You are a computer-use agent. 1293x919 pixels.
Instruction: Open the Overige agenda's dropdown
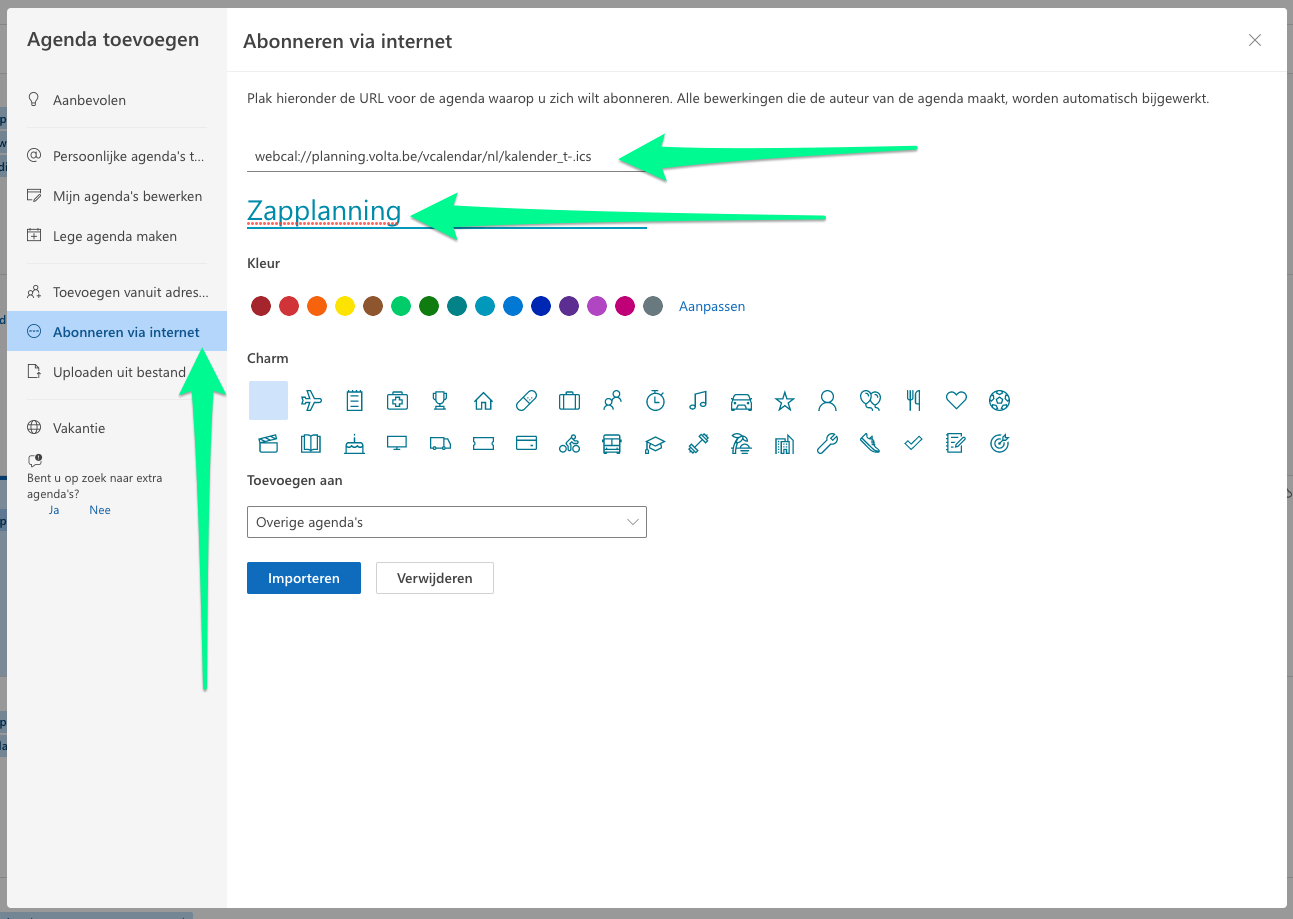447,522
